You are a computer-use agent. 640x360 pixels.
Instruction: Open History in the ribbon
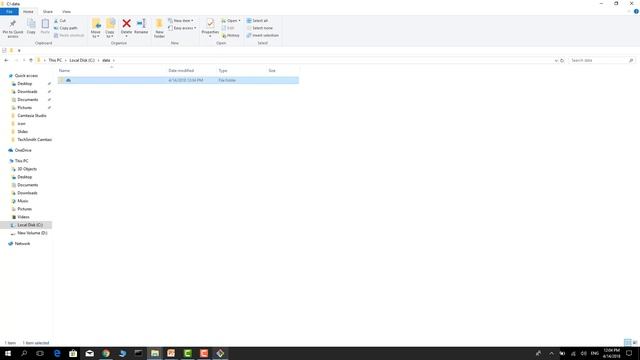(x=231, y=35)
